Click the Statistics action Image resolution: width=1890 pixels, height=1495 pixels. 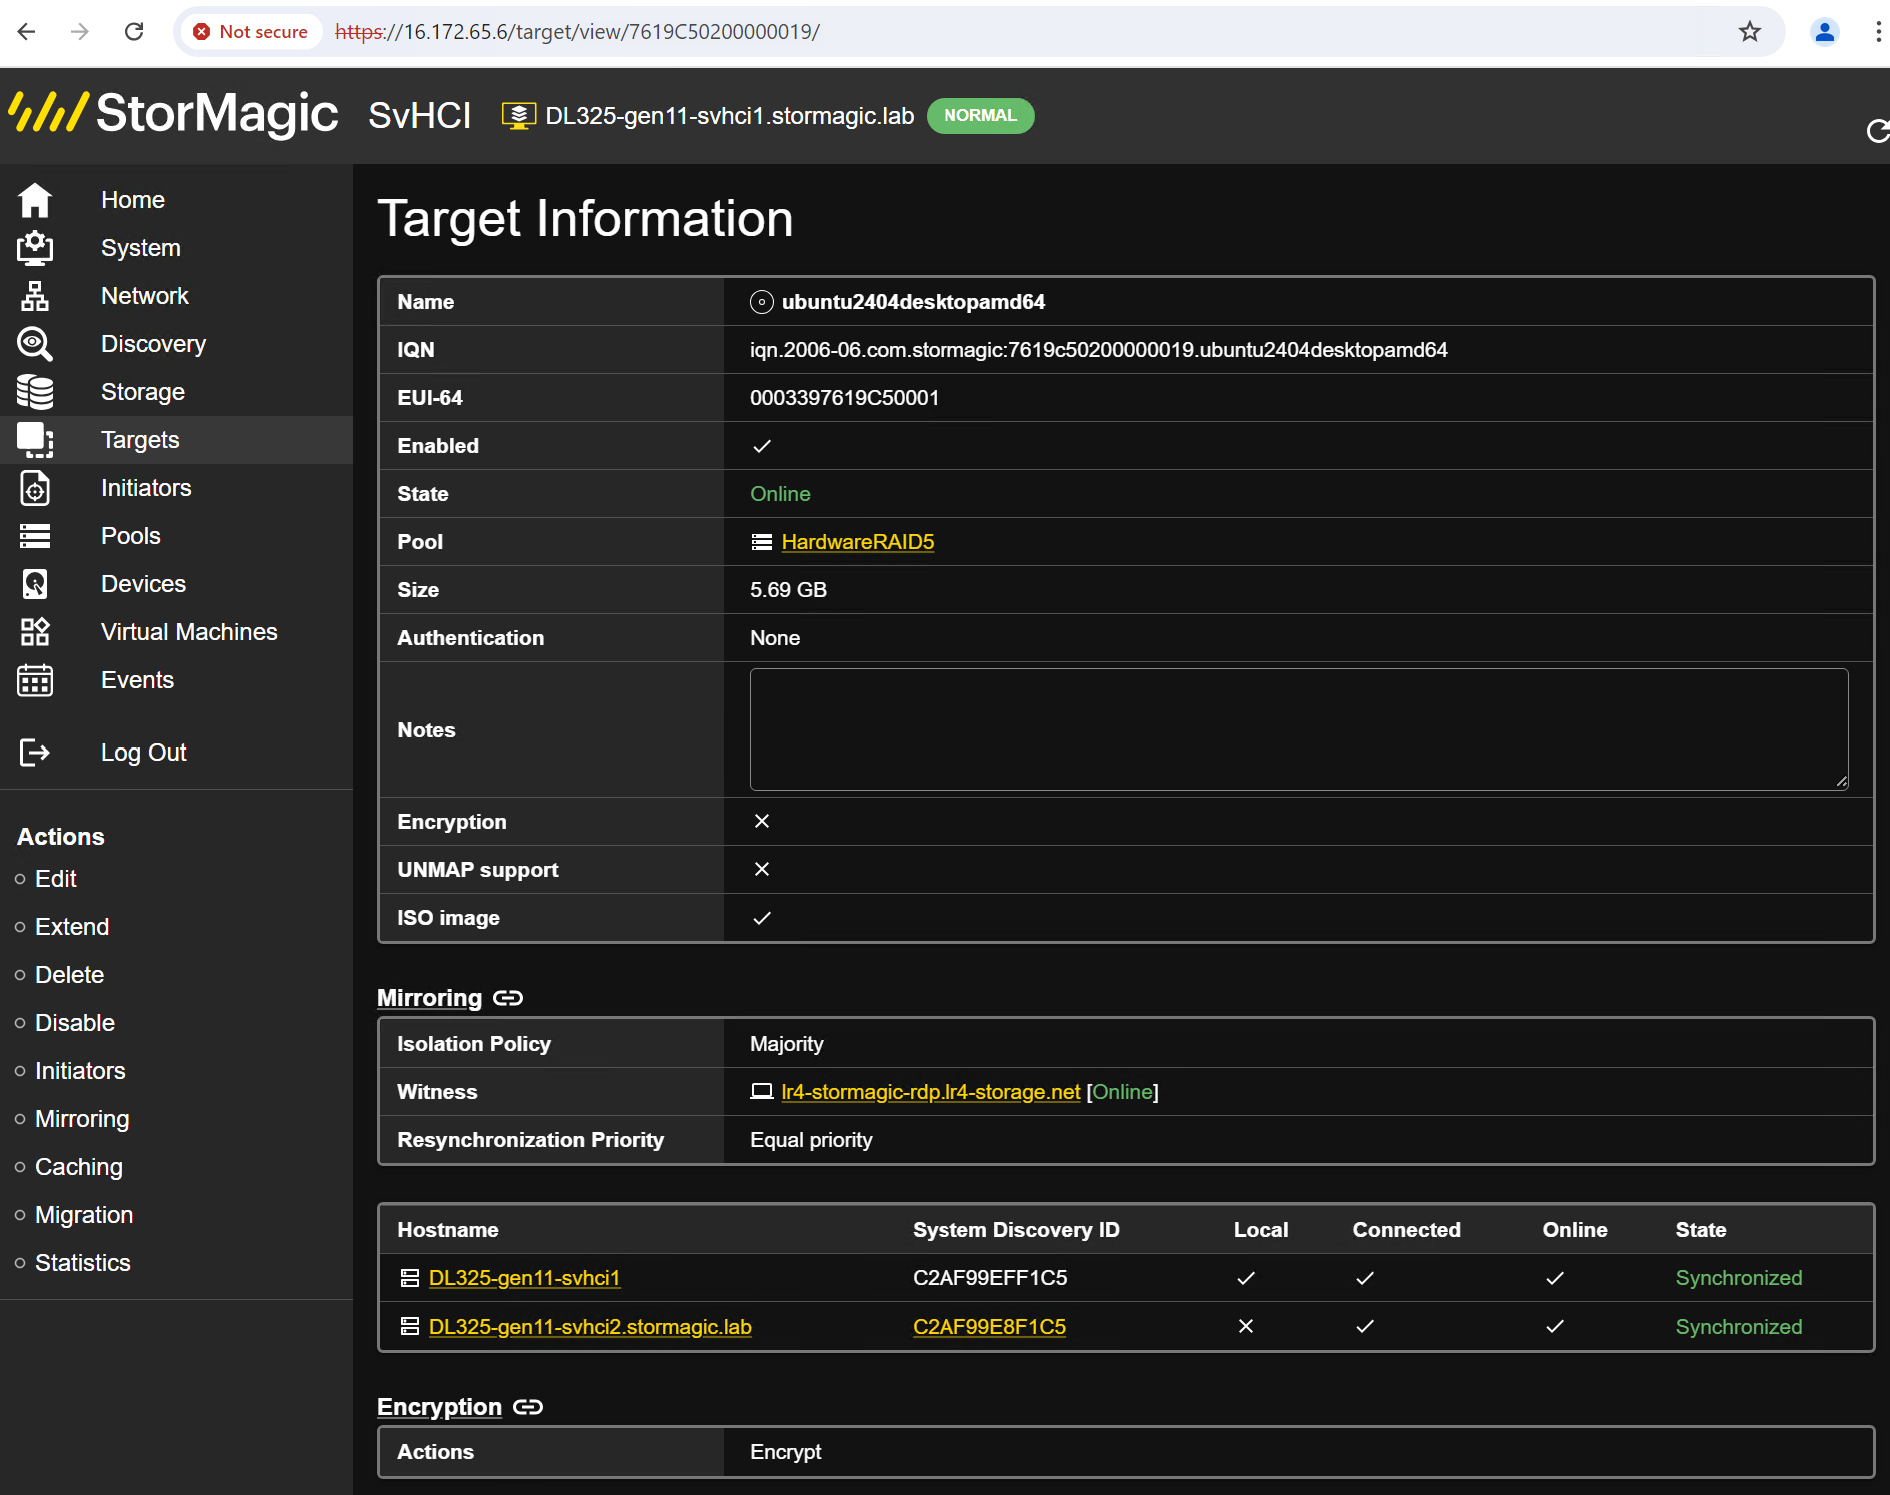click(x=83, y=1263)
